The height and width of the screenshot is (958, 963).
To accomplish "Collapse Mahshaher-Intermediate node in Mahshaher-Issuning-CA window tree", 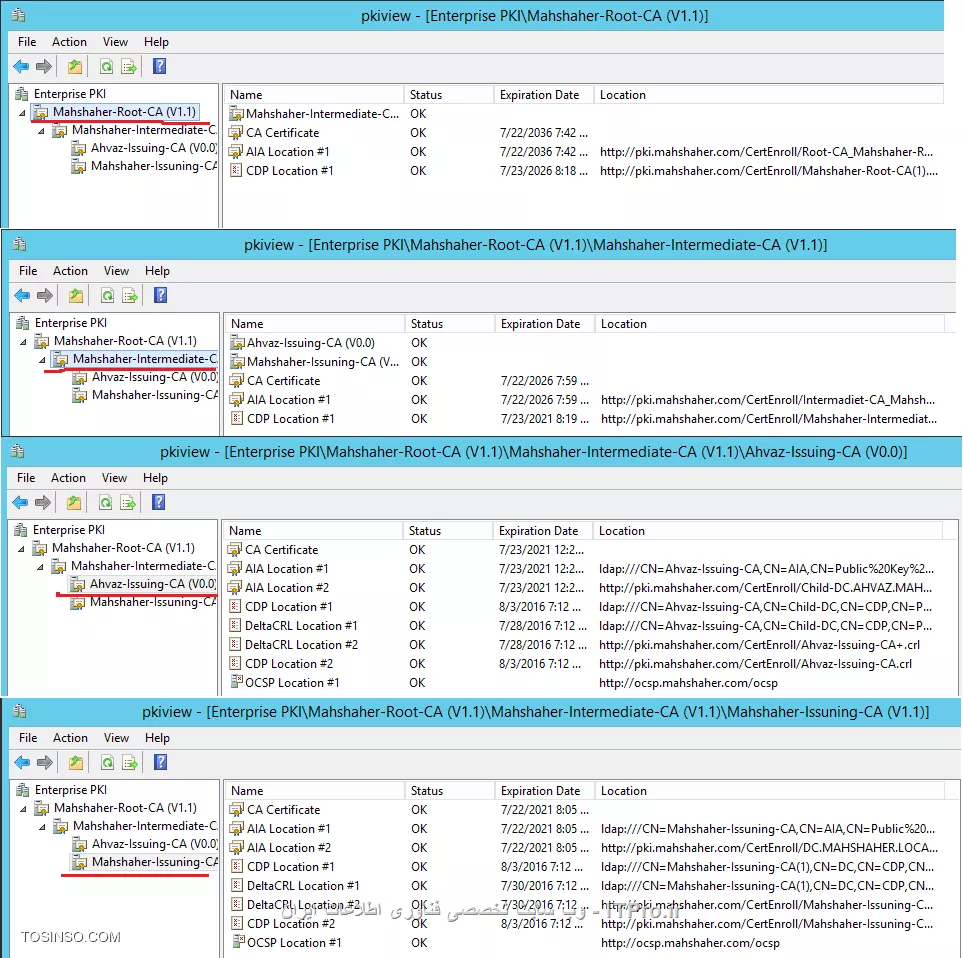I will pos(42,827).
